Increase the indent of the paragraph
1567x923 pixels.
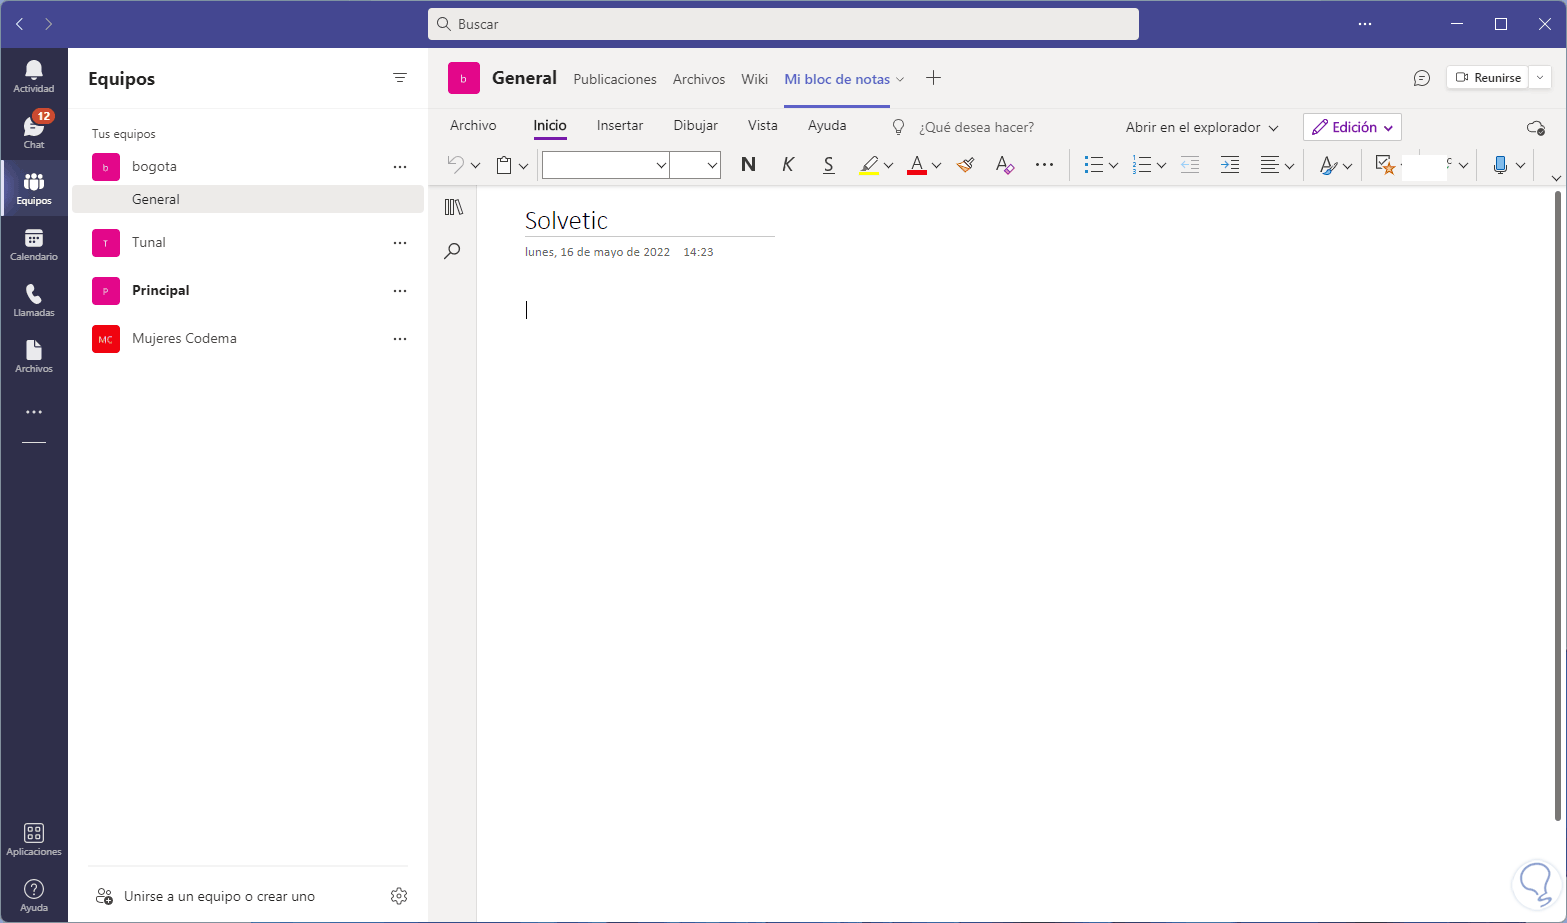coord(1230,165)
